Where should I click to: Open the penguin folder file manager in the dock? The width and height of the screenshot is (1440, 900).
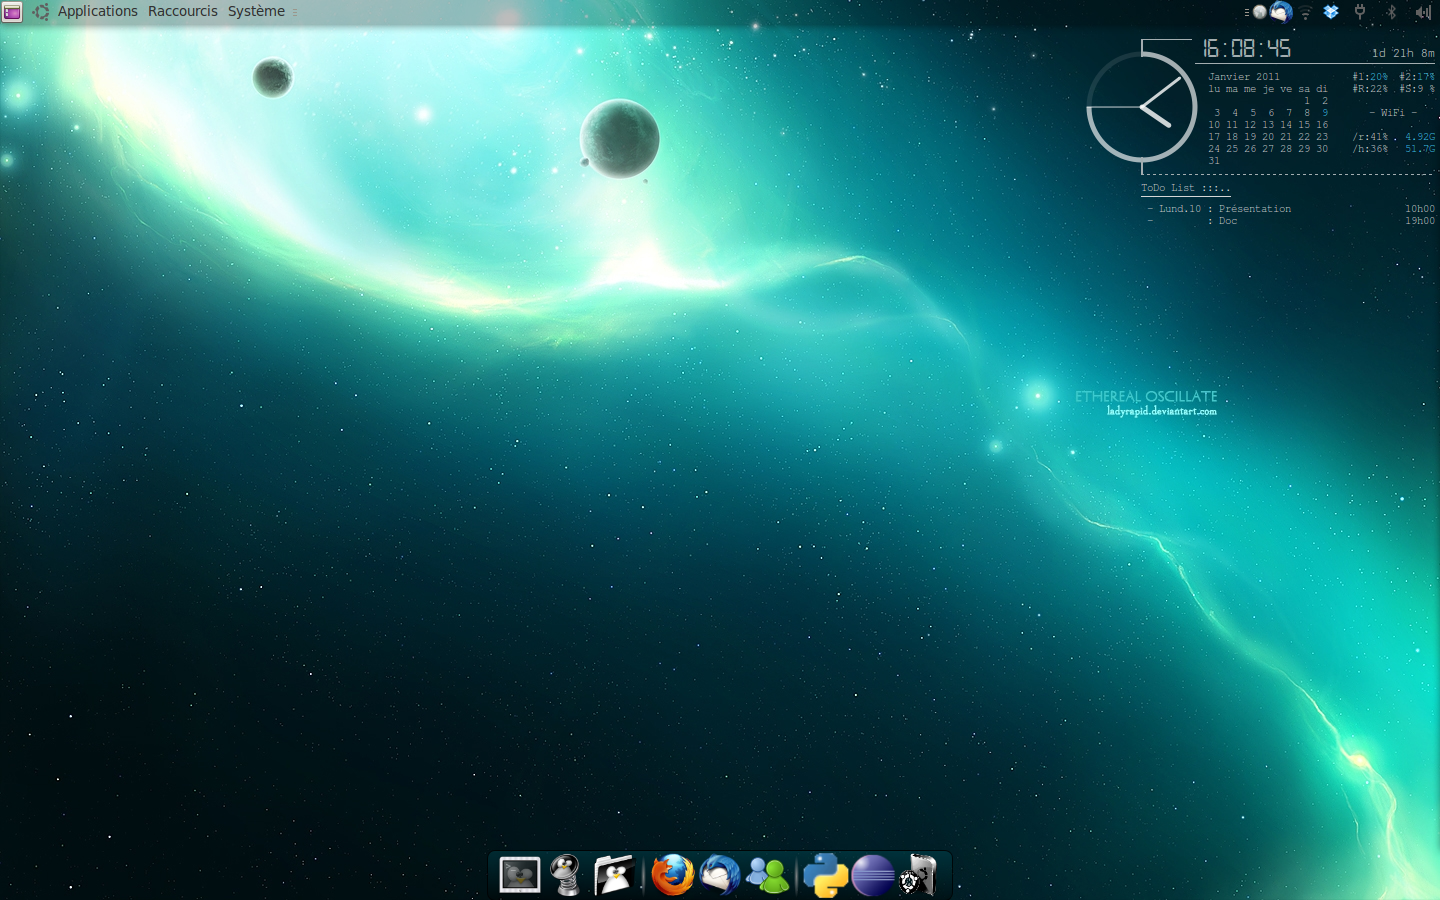(614, 875)
